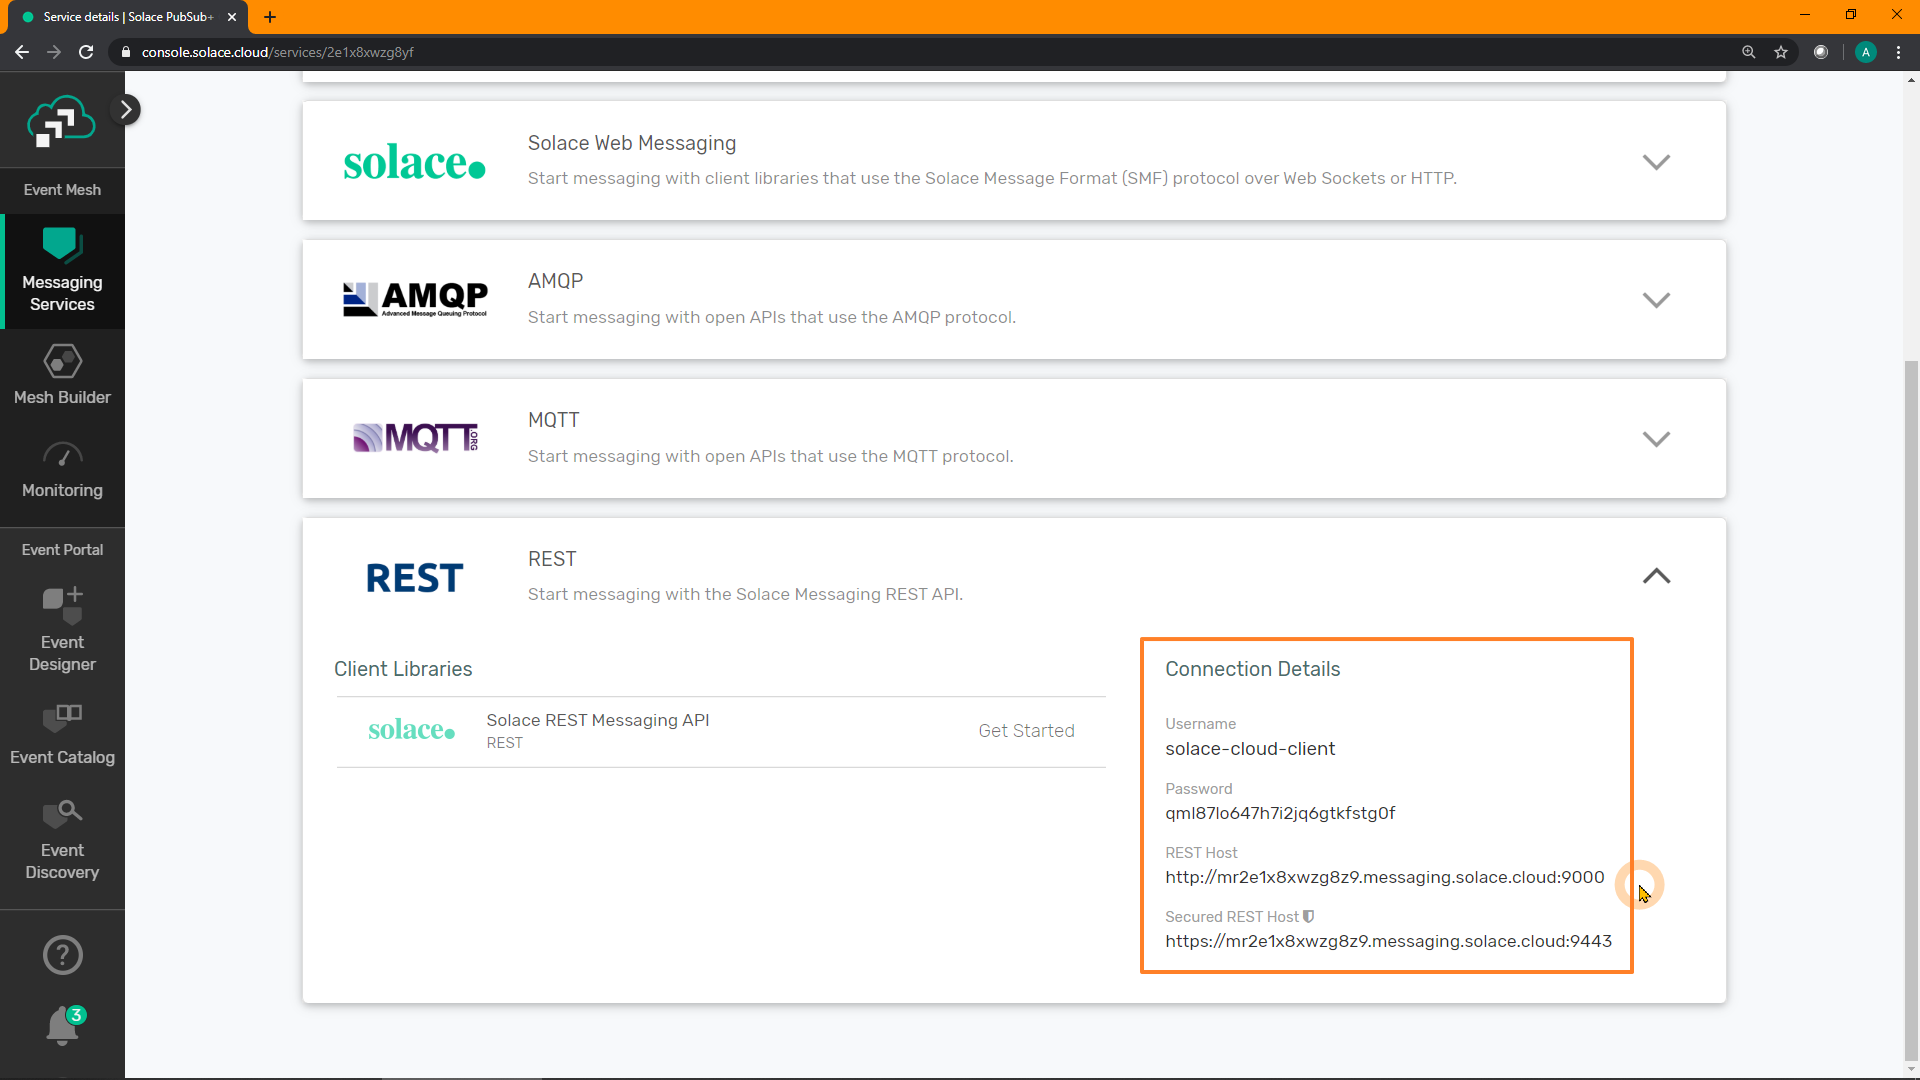Click the browser address bar URL
The width and height of the screenshot is (1920, 1080).
tap(277, 52)
